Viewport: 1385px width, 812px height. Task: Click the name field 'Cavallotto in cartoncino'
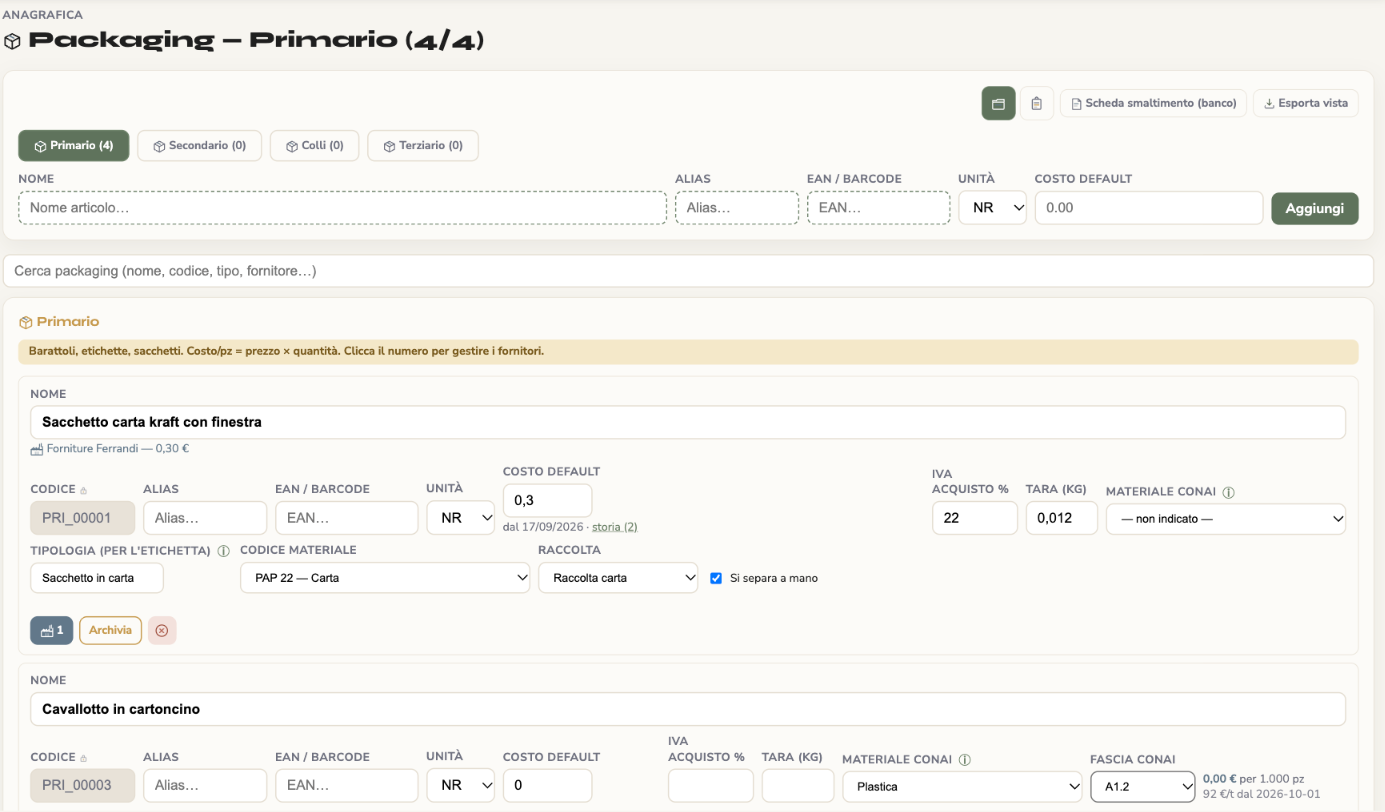click(688, 709)
